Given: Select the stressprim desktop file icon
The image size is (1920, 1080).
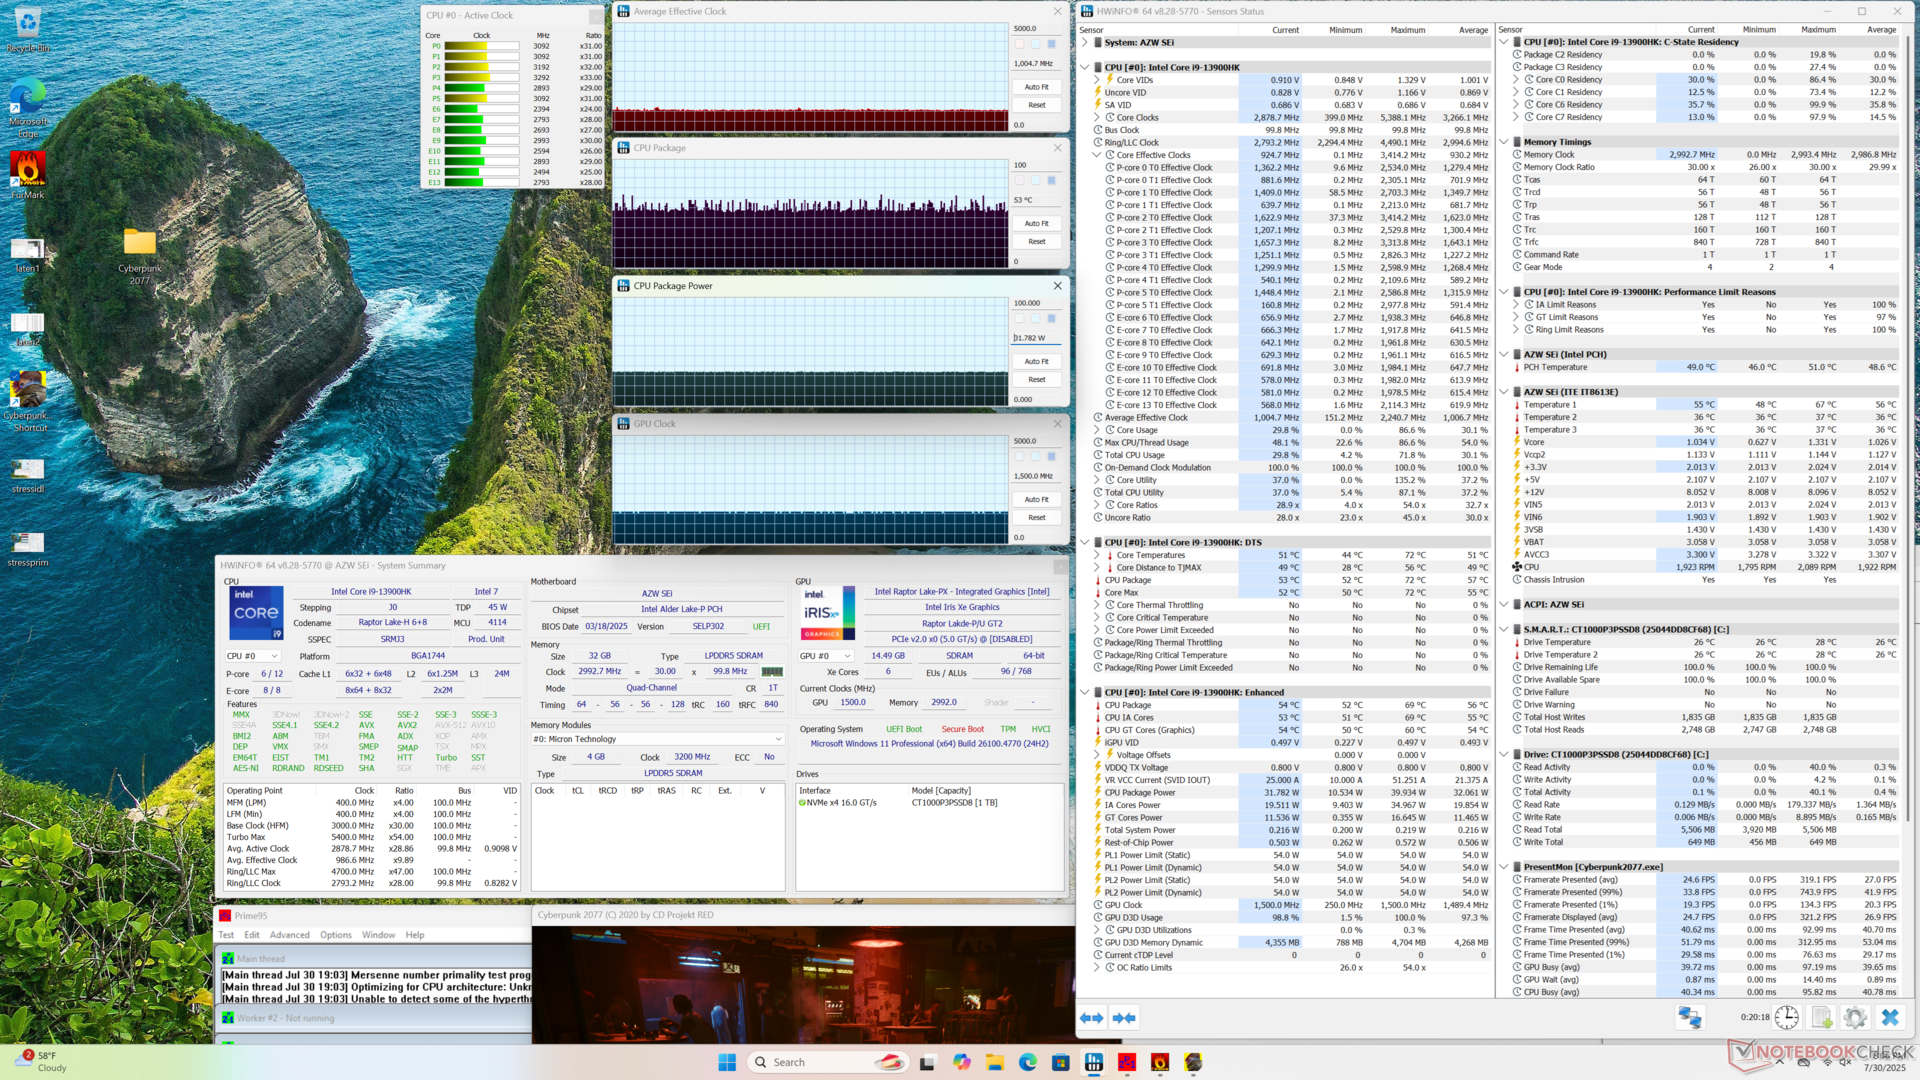Looking at the screenshot, I should coord(27,550).
